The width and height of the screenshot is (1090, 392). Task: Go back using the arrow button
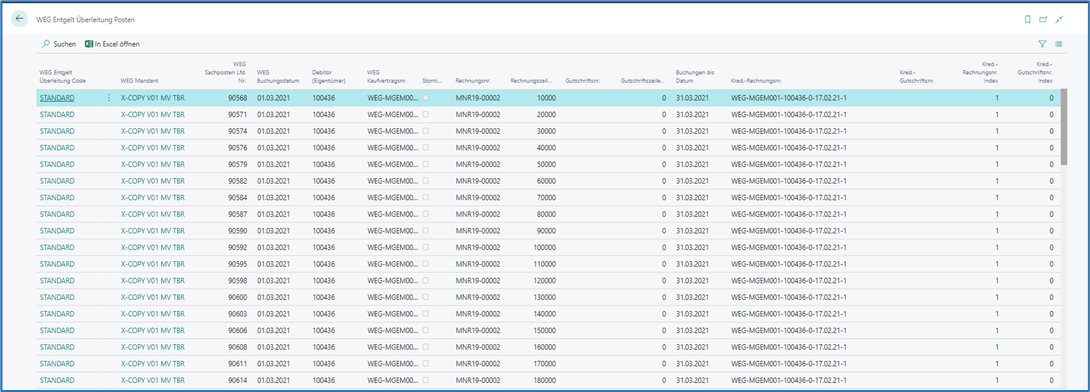[19, 19]
